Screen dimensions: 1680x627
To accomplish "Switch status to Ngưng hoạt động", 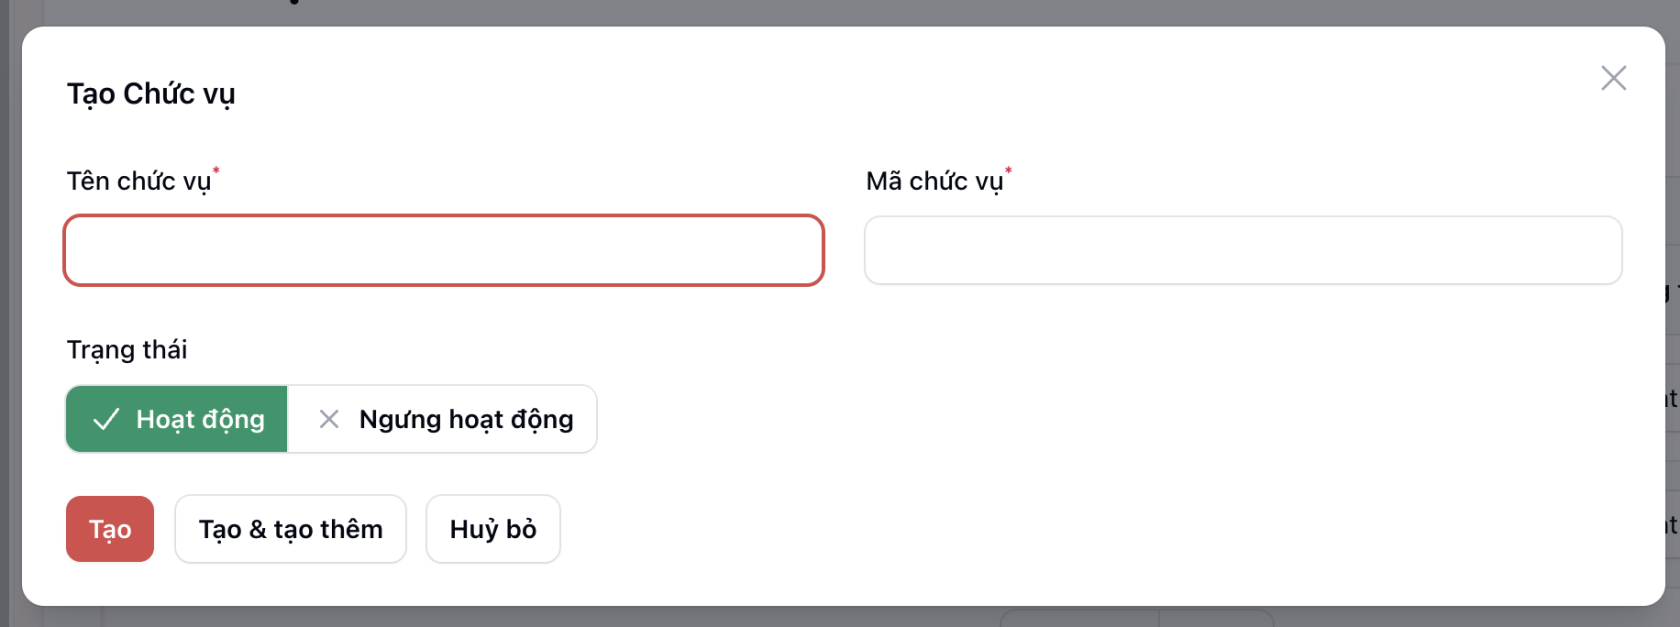I will tap(443, 419).
